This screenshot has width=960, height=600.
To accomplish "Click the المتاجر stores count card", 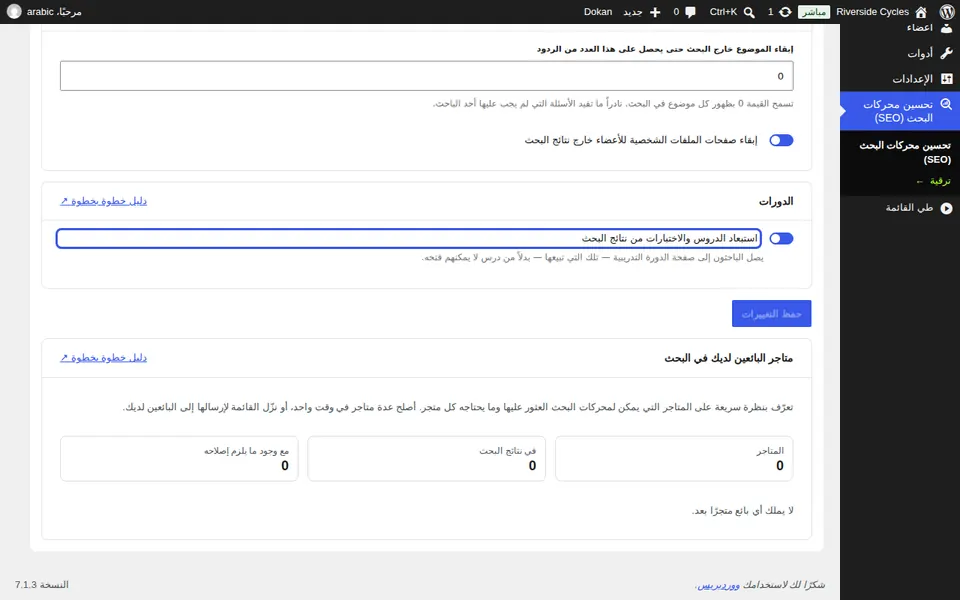I will (674, 459).
